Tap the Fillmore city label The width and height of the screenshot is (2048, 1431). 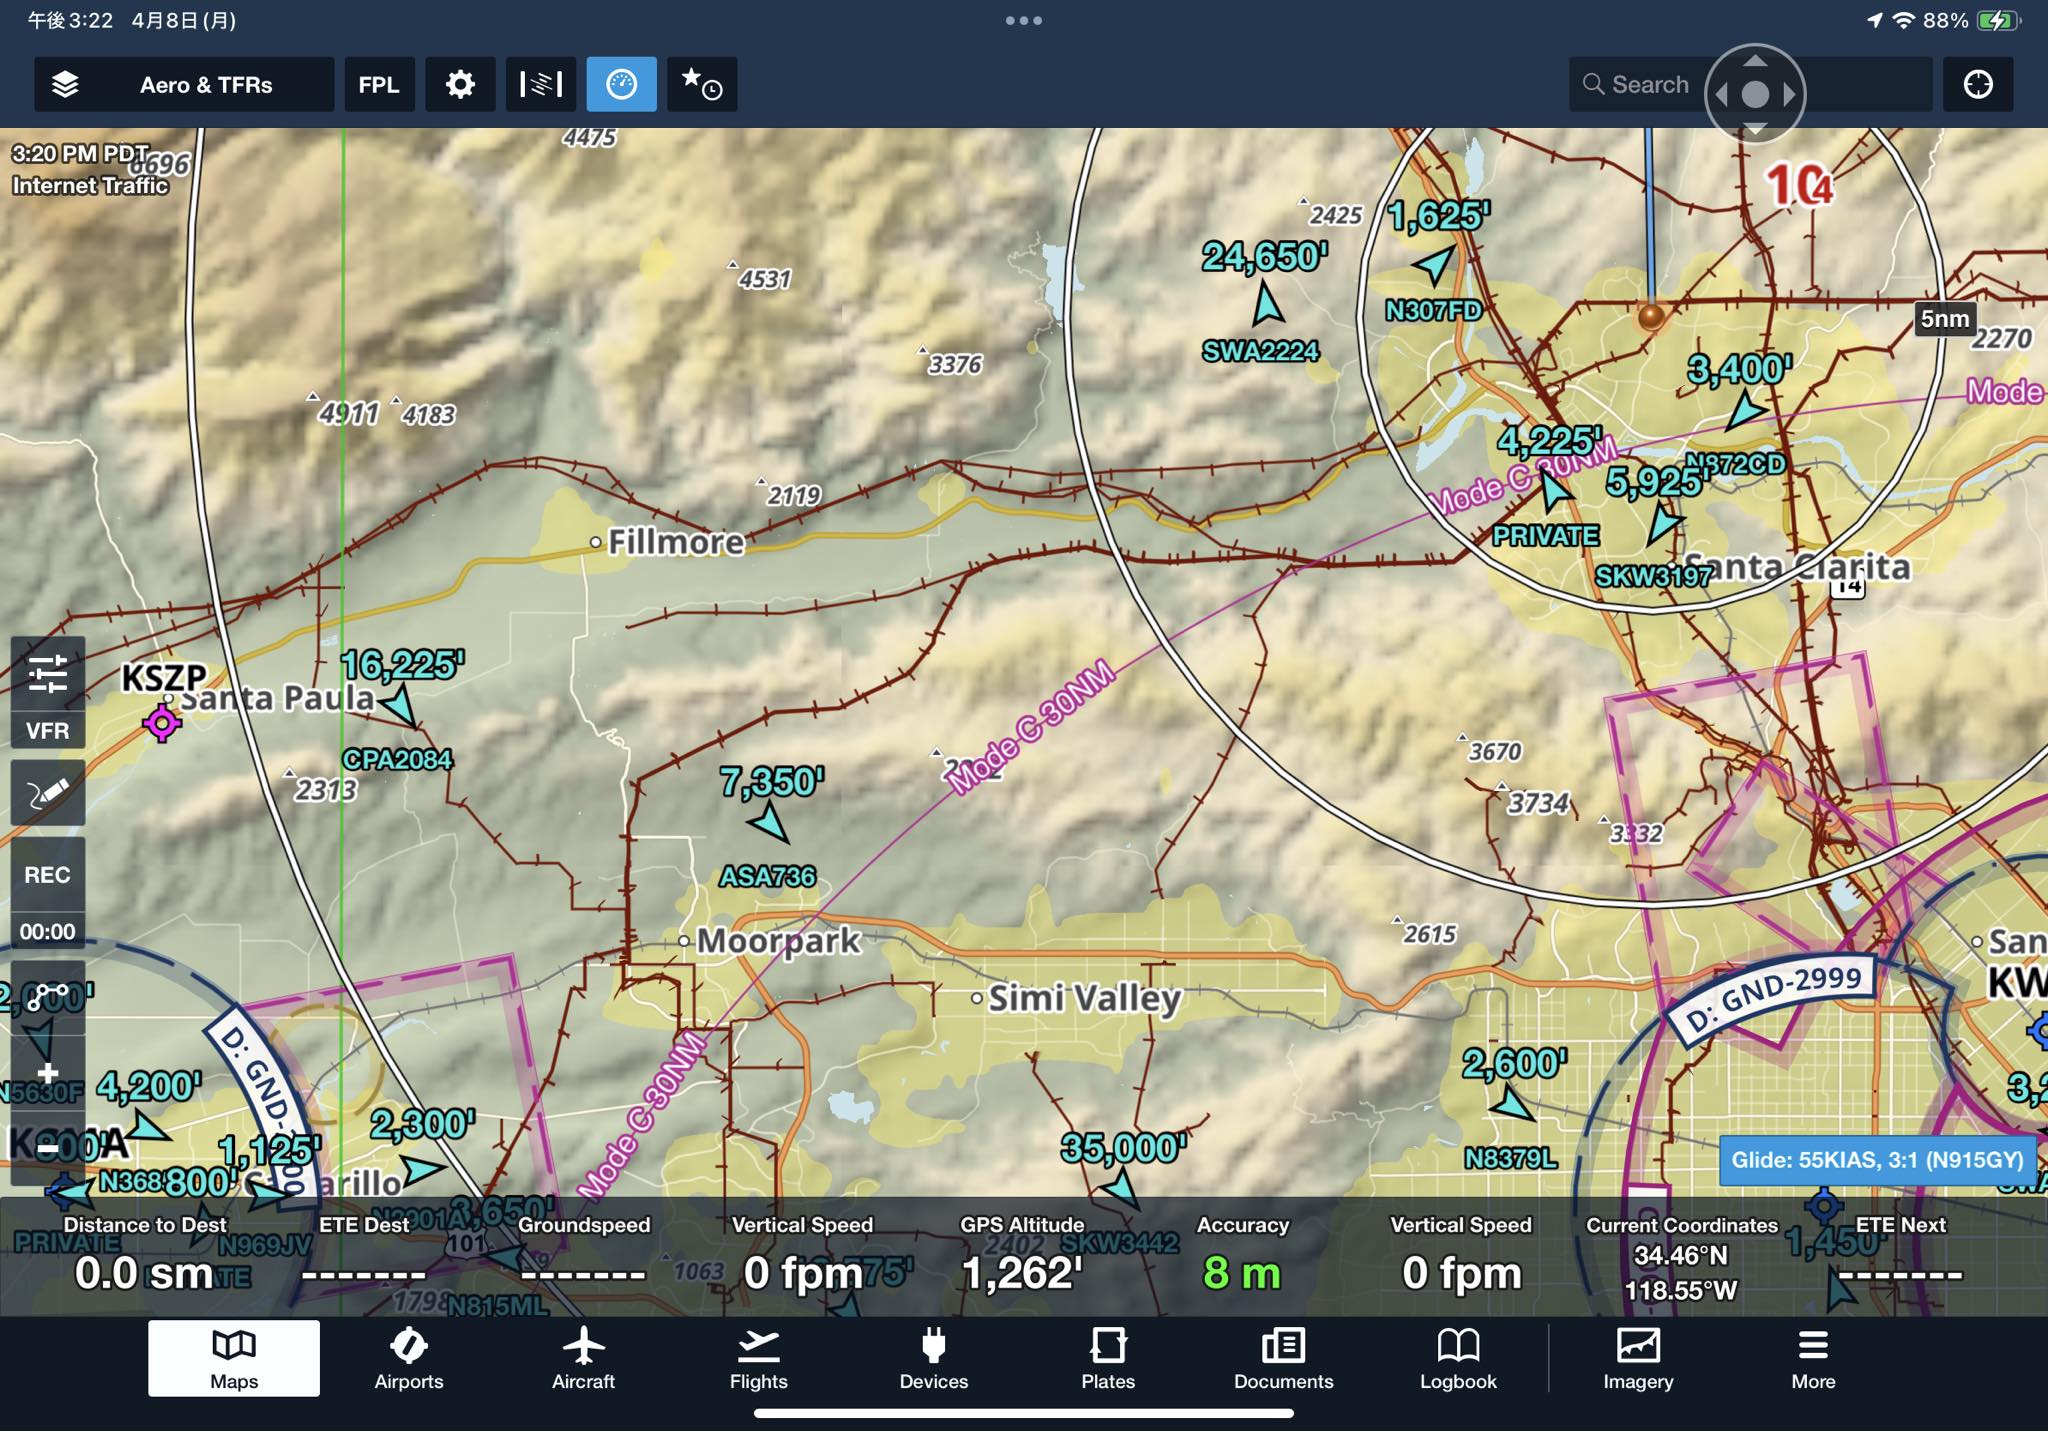point(676,542)
